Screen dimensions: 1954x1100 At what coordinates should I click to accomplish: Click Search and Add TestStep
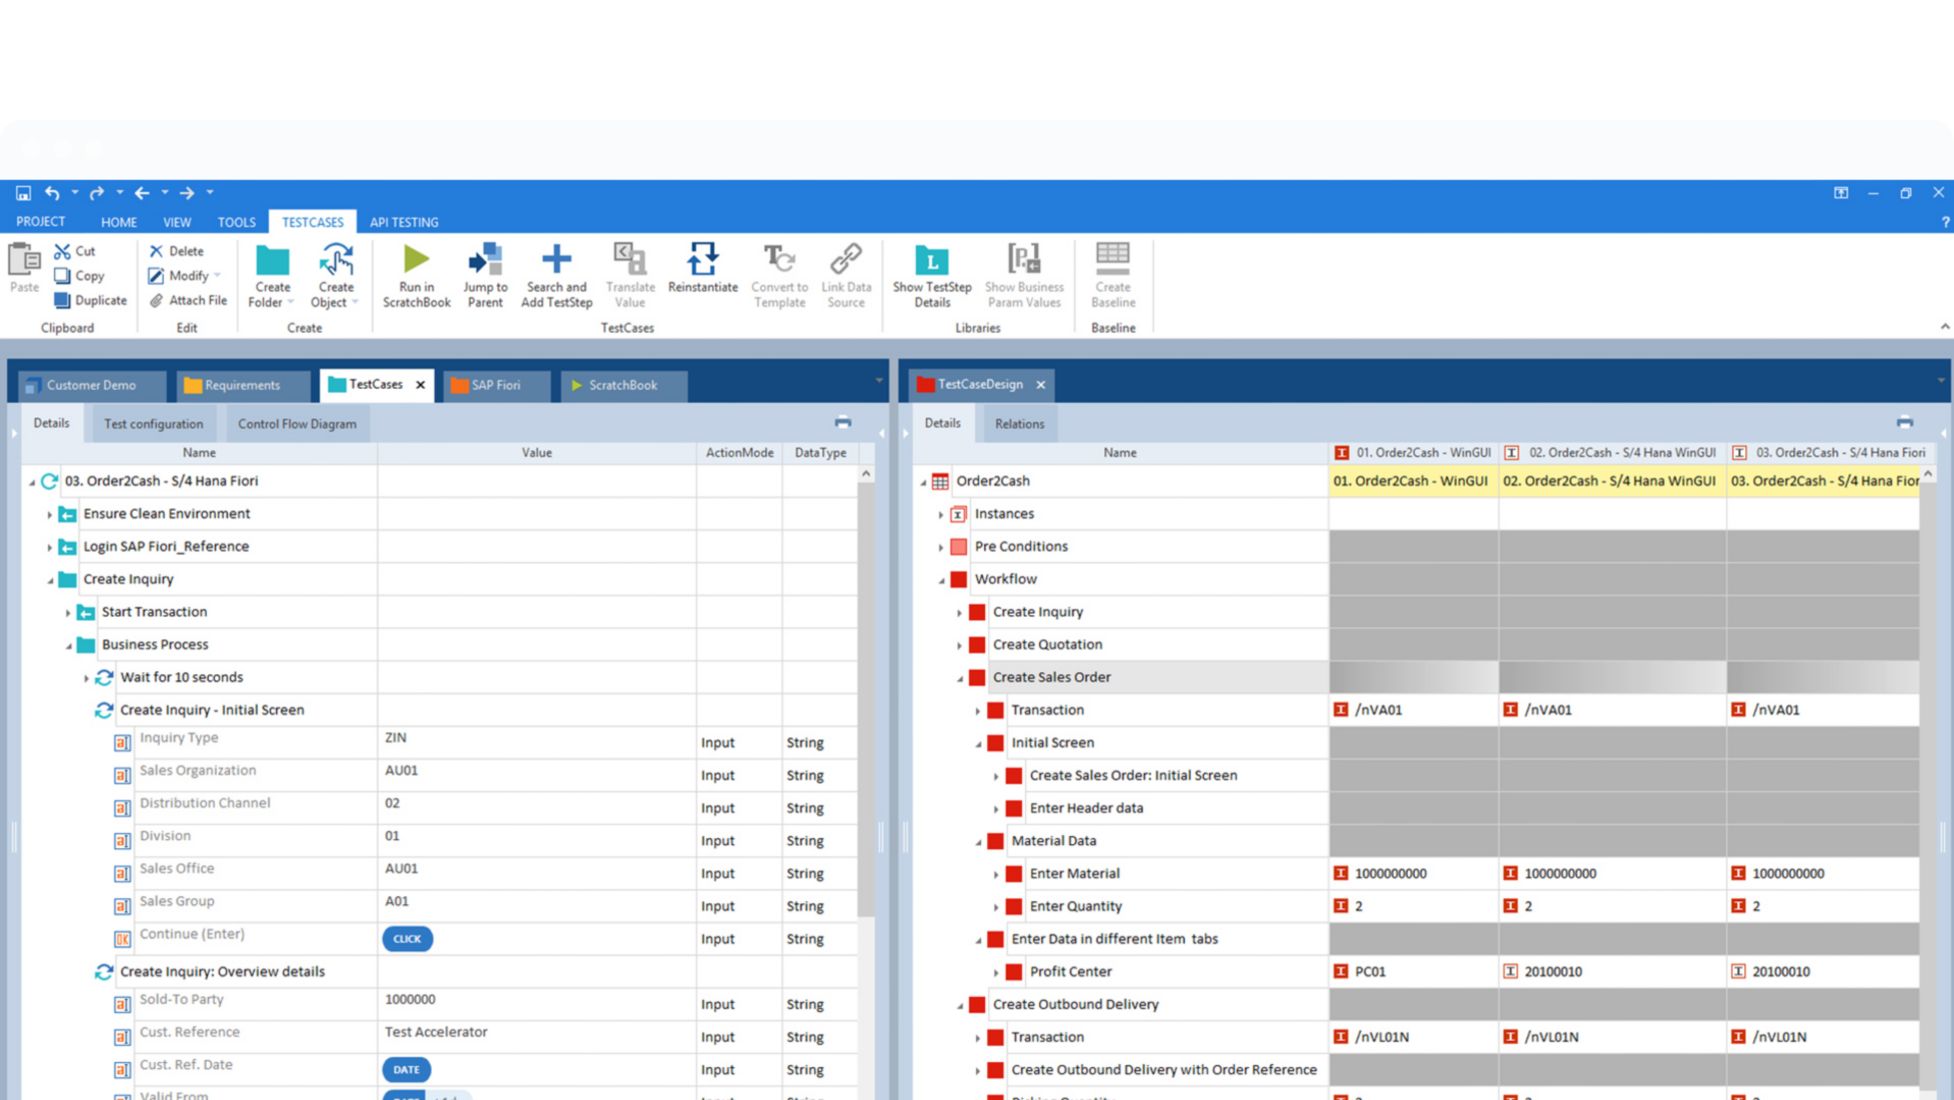coord(556,261)
